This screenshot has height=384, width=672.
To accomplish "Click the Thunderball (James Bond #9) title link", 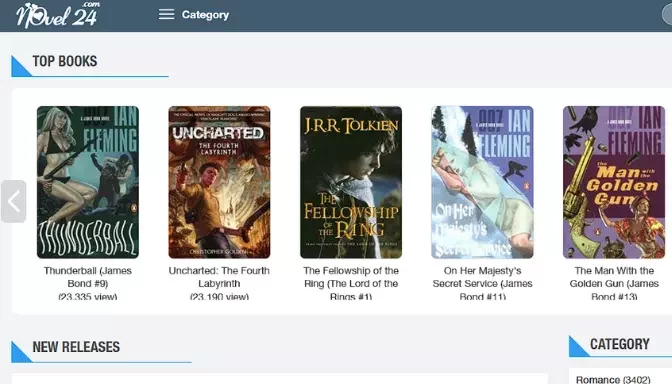I will [x=88, y=277].
